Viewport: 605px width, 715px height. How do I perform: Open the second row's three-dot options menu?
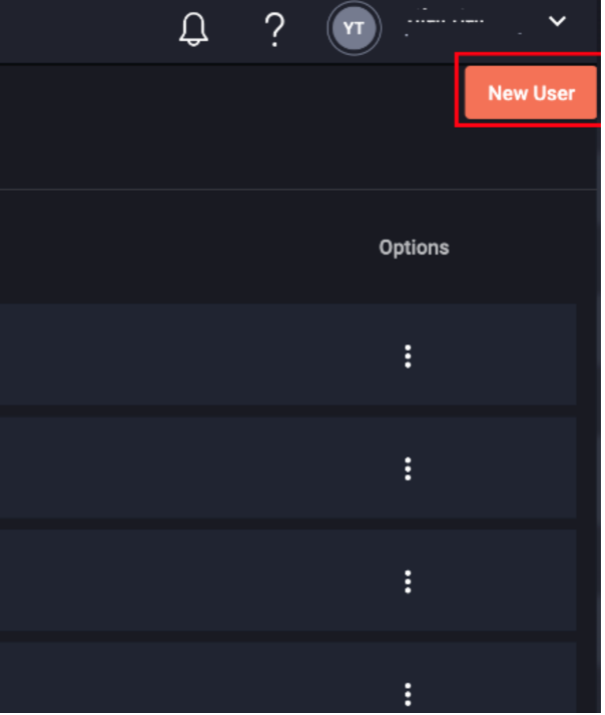click(x=409, y=470)
